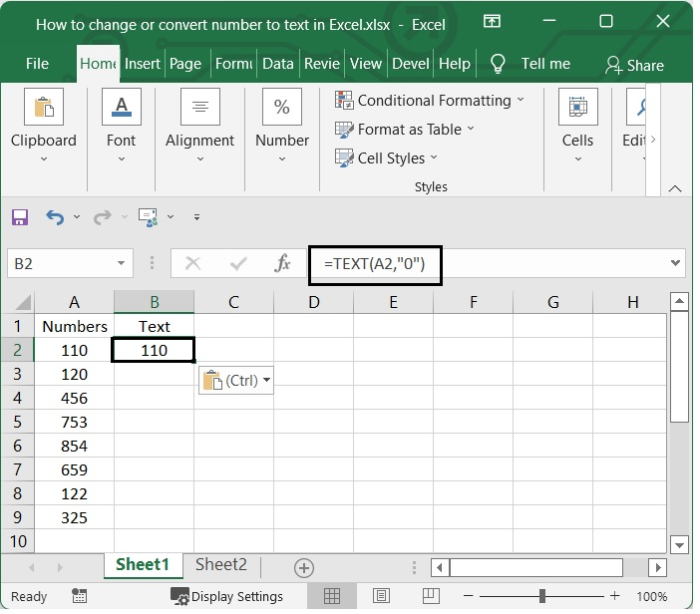Switch to Page Layout view

(x=381, y=596)
